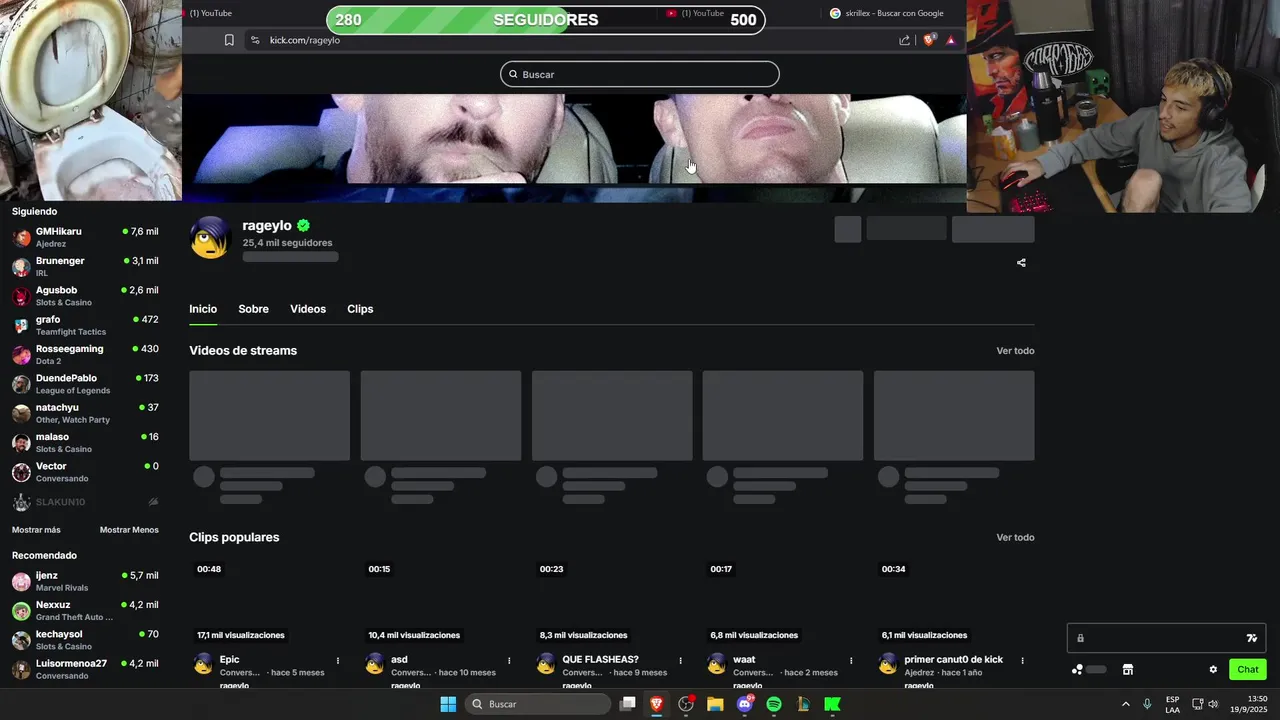Switch to the Videos tab
Image resolution: width=1280 pixels, height=720 pixels.
[x=308, y=309]
